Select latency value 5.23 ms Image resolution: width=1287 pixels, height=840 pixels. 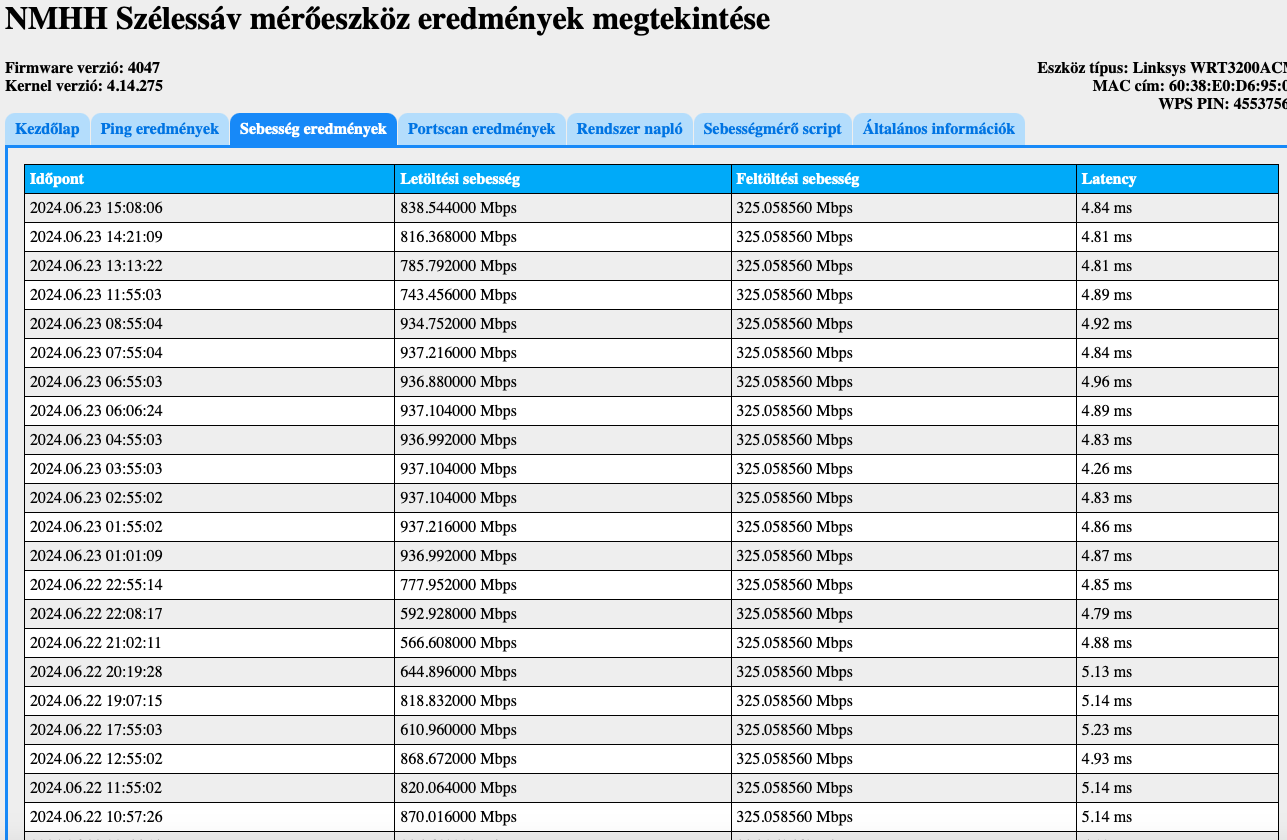(x=1106, y=730)
